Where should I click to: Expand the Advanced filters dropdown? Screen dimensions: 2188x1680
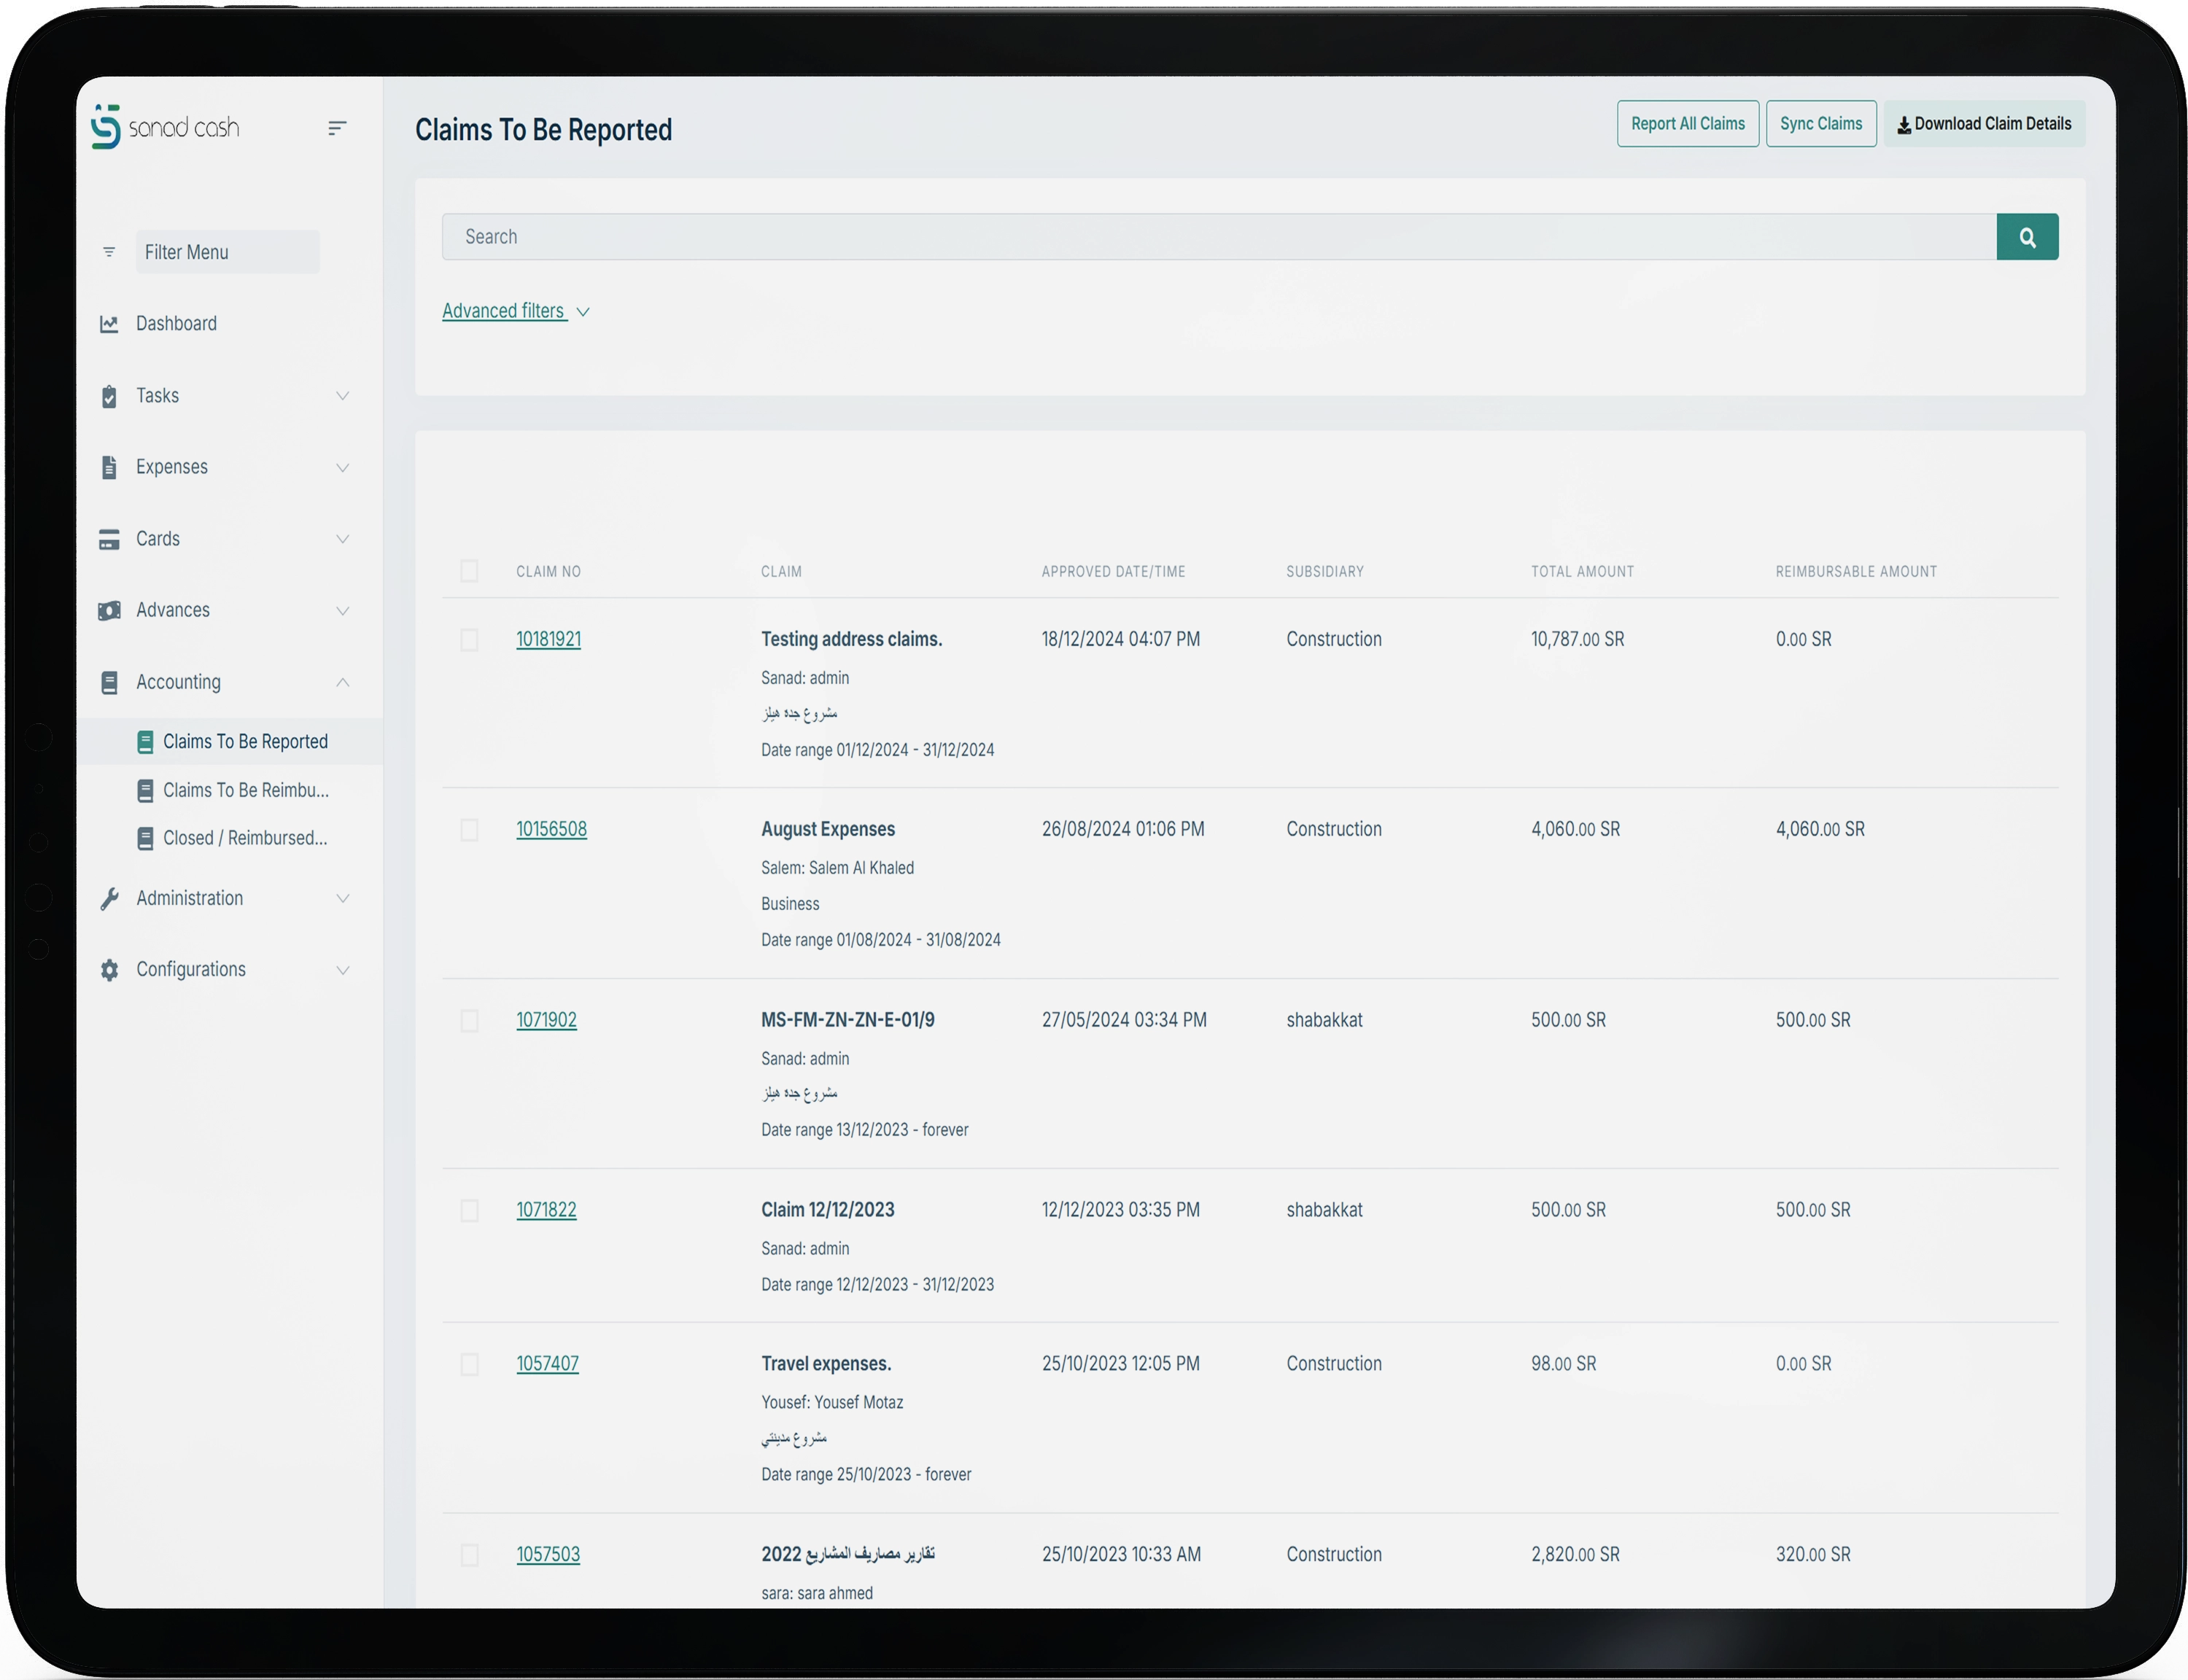516,311
